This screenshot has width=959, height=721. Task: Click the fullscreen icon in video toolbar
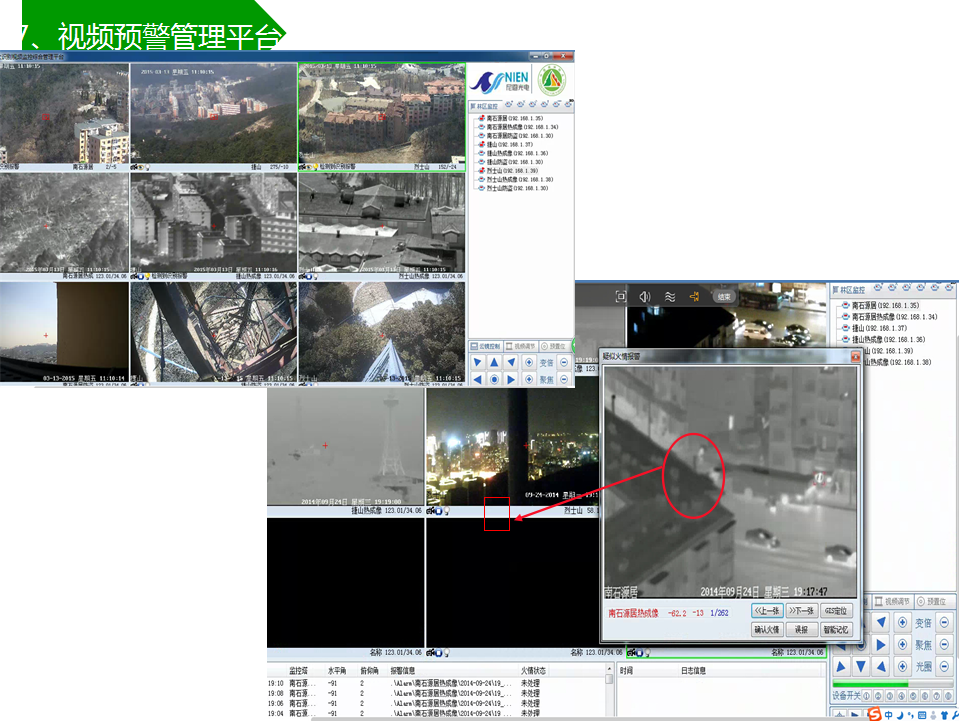click(x=621, y=297)
